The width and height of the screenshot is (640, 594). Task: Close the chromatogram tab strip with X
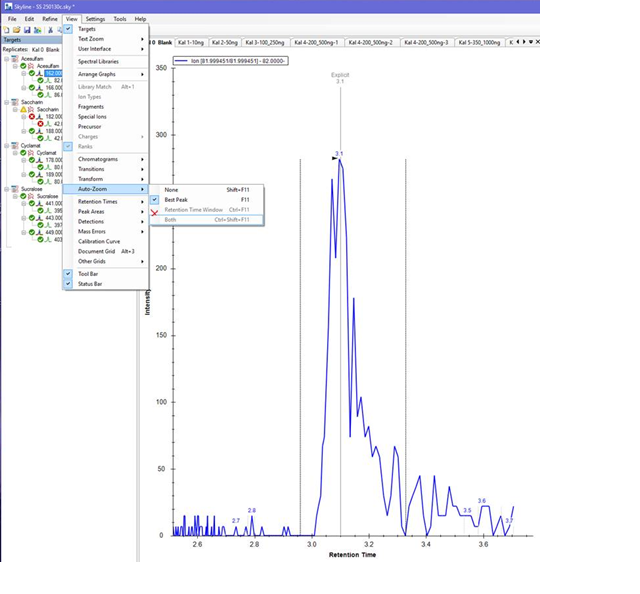coord(538,42)
